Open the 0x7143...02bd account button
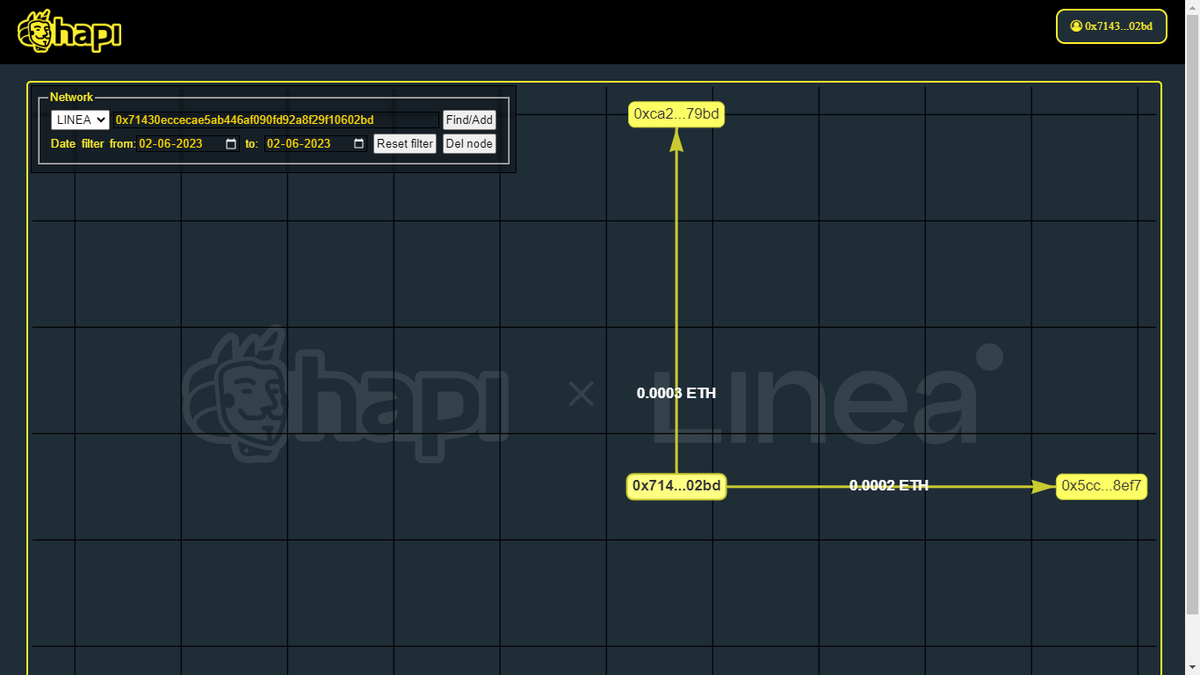 1111,26
